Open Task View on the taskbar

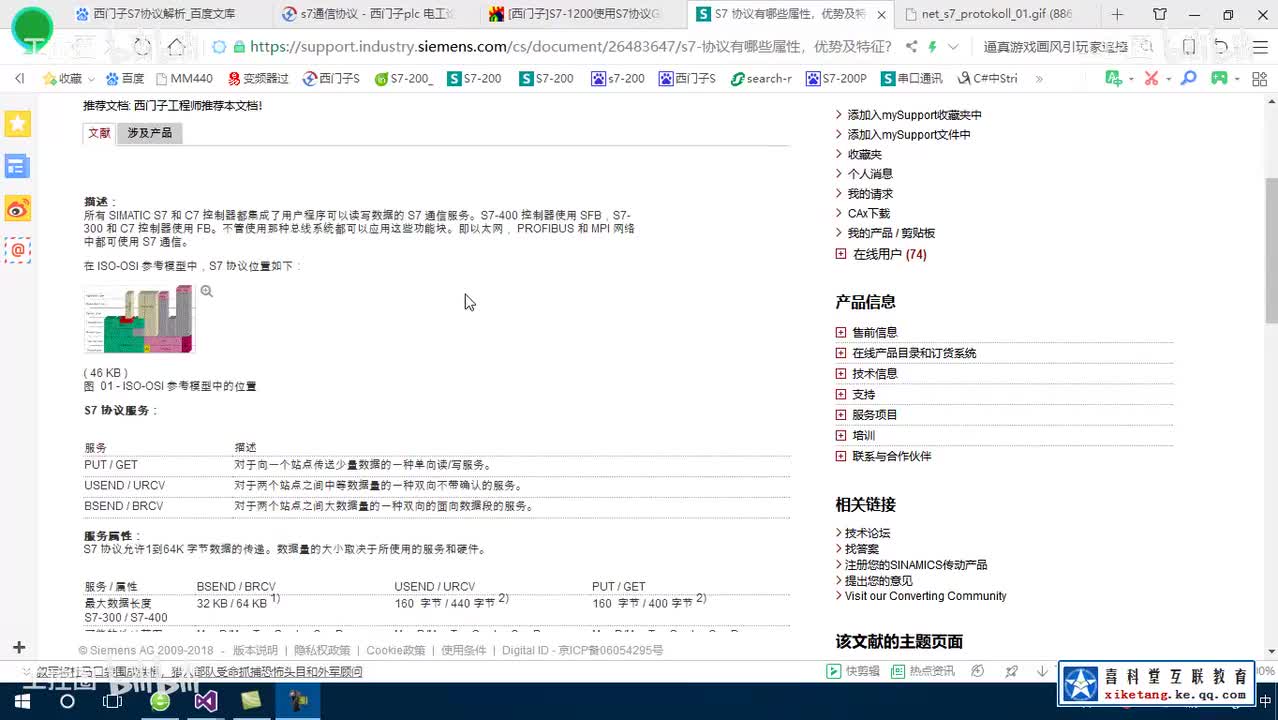[x=113, y=701]
